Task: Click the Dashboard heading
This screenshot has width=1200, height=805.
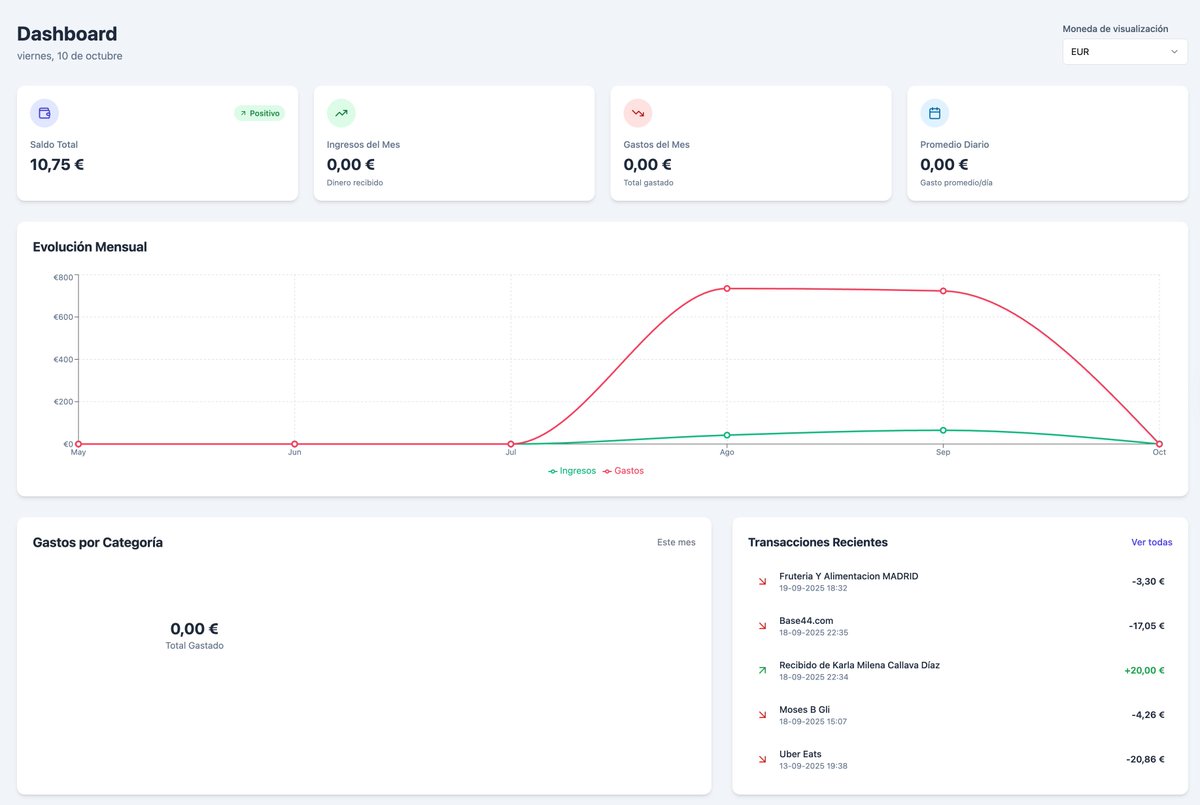Action: click(67, 34)
